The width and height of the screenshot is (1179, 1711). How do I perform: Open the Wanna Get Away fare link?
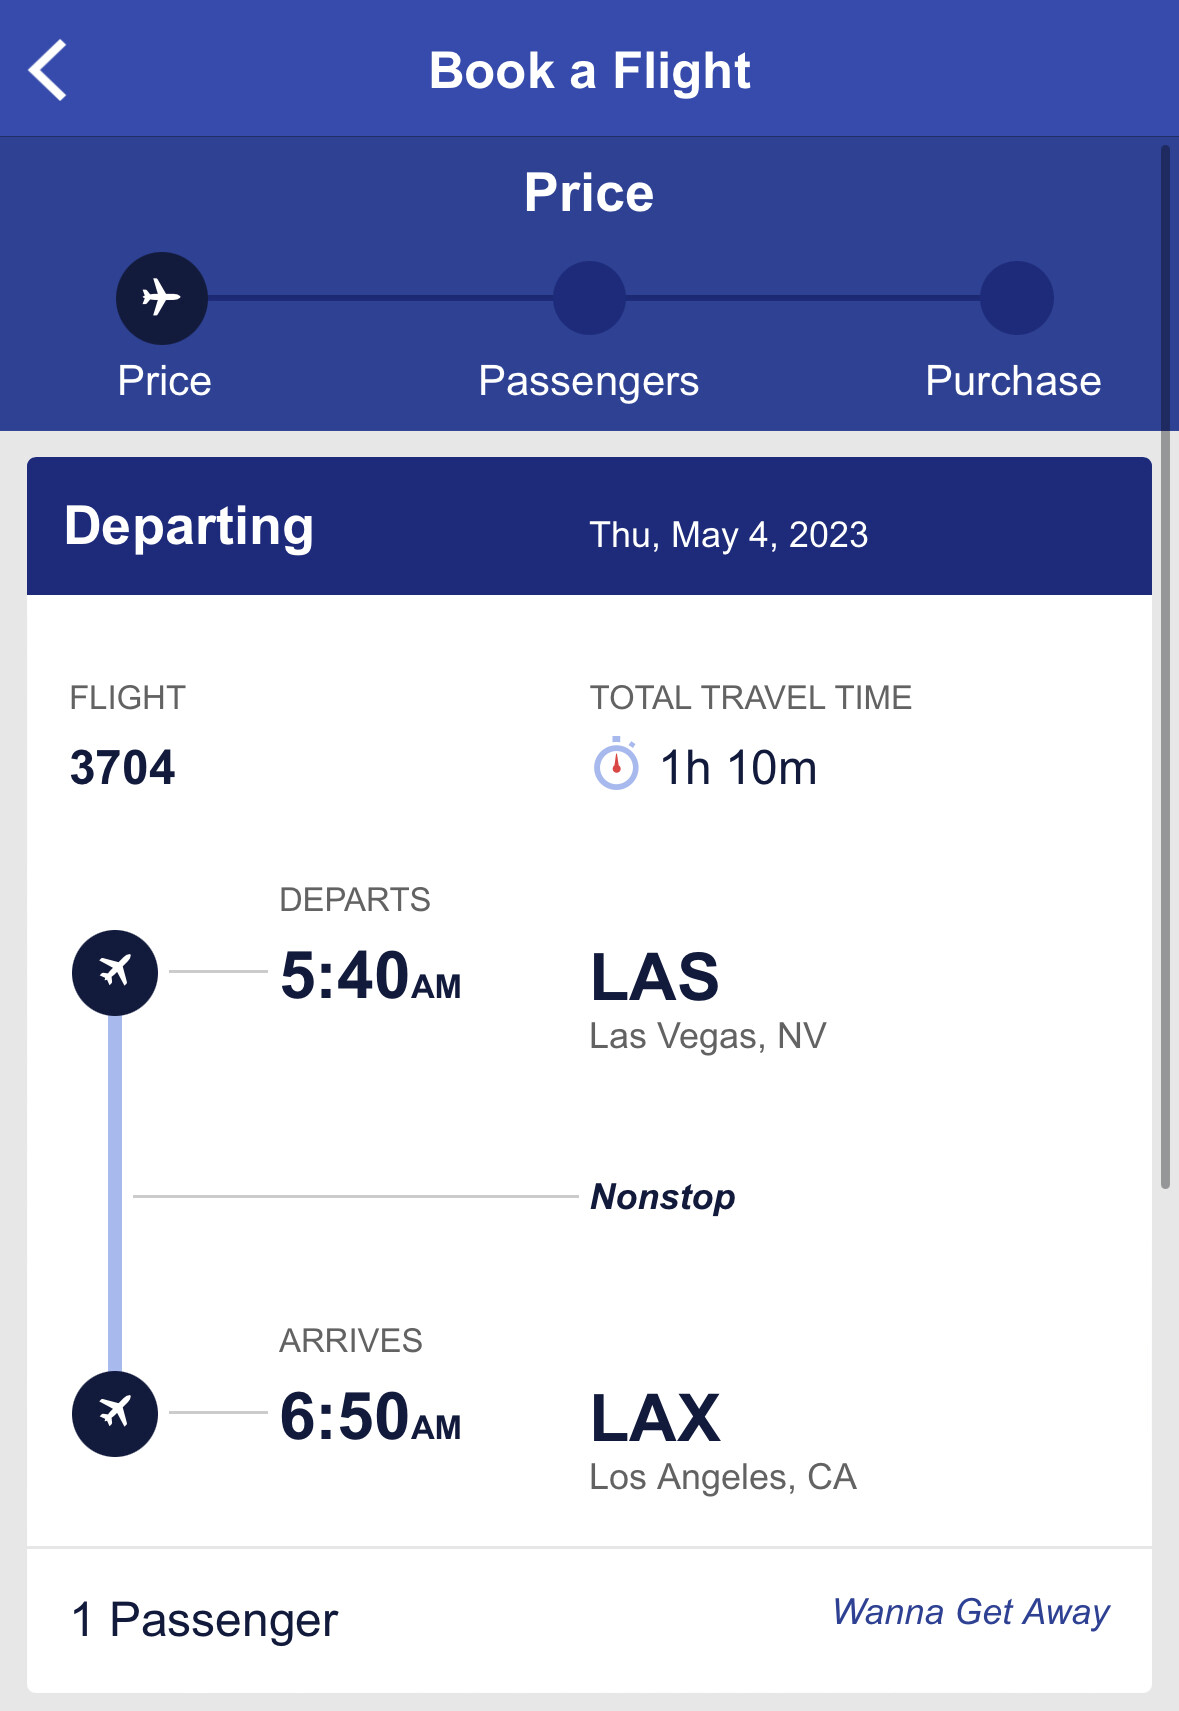pyautogui.click(x=970, y=1612)
